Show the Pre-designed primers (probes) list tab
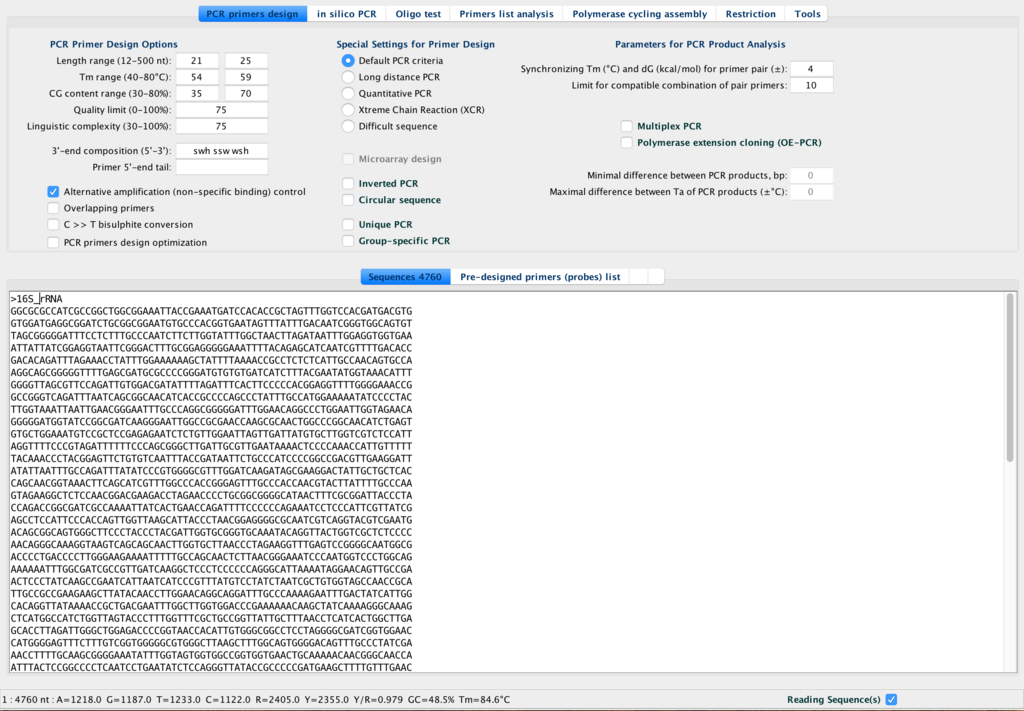This screenshot has width=1024, height=711. 540,277
